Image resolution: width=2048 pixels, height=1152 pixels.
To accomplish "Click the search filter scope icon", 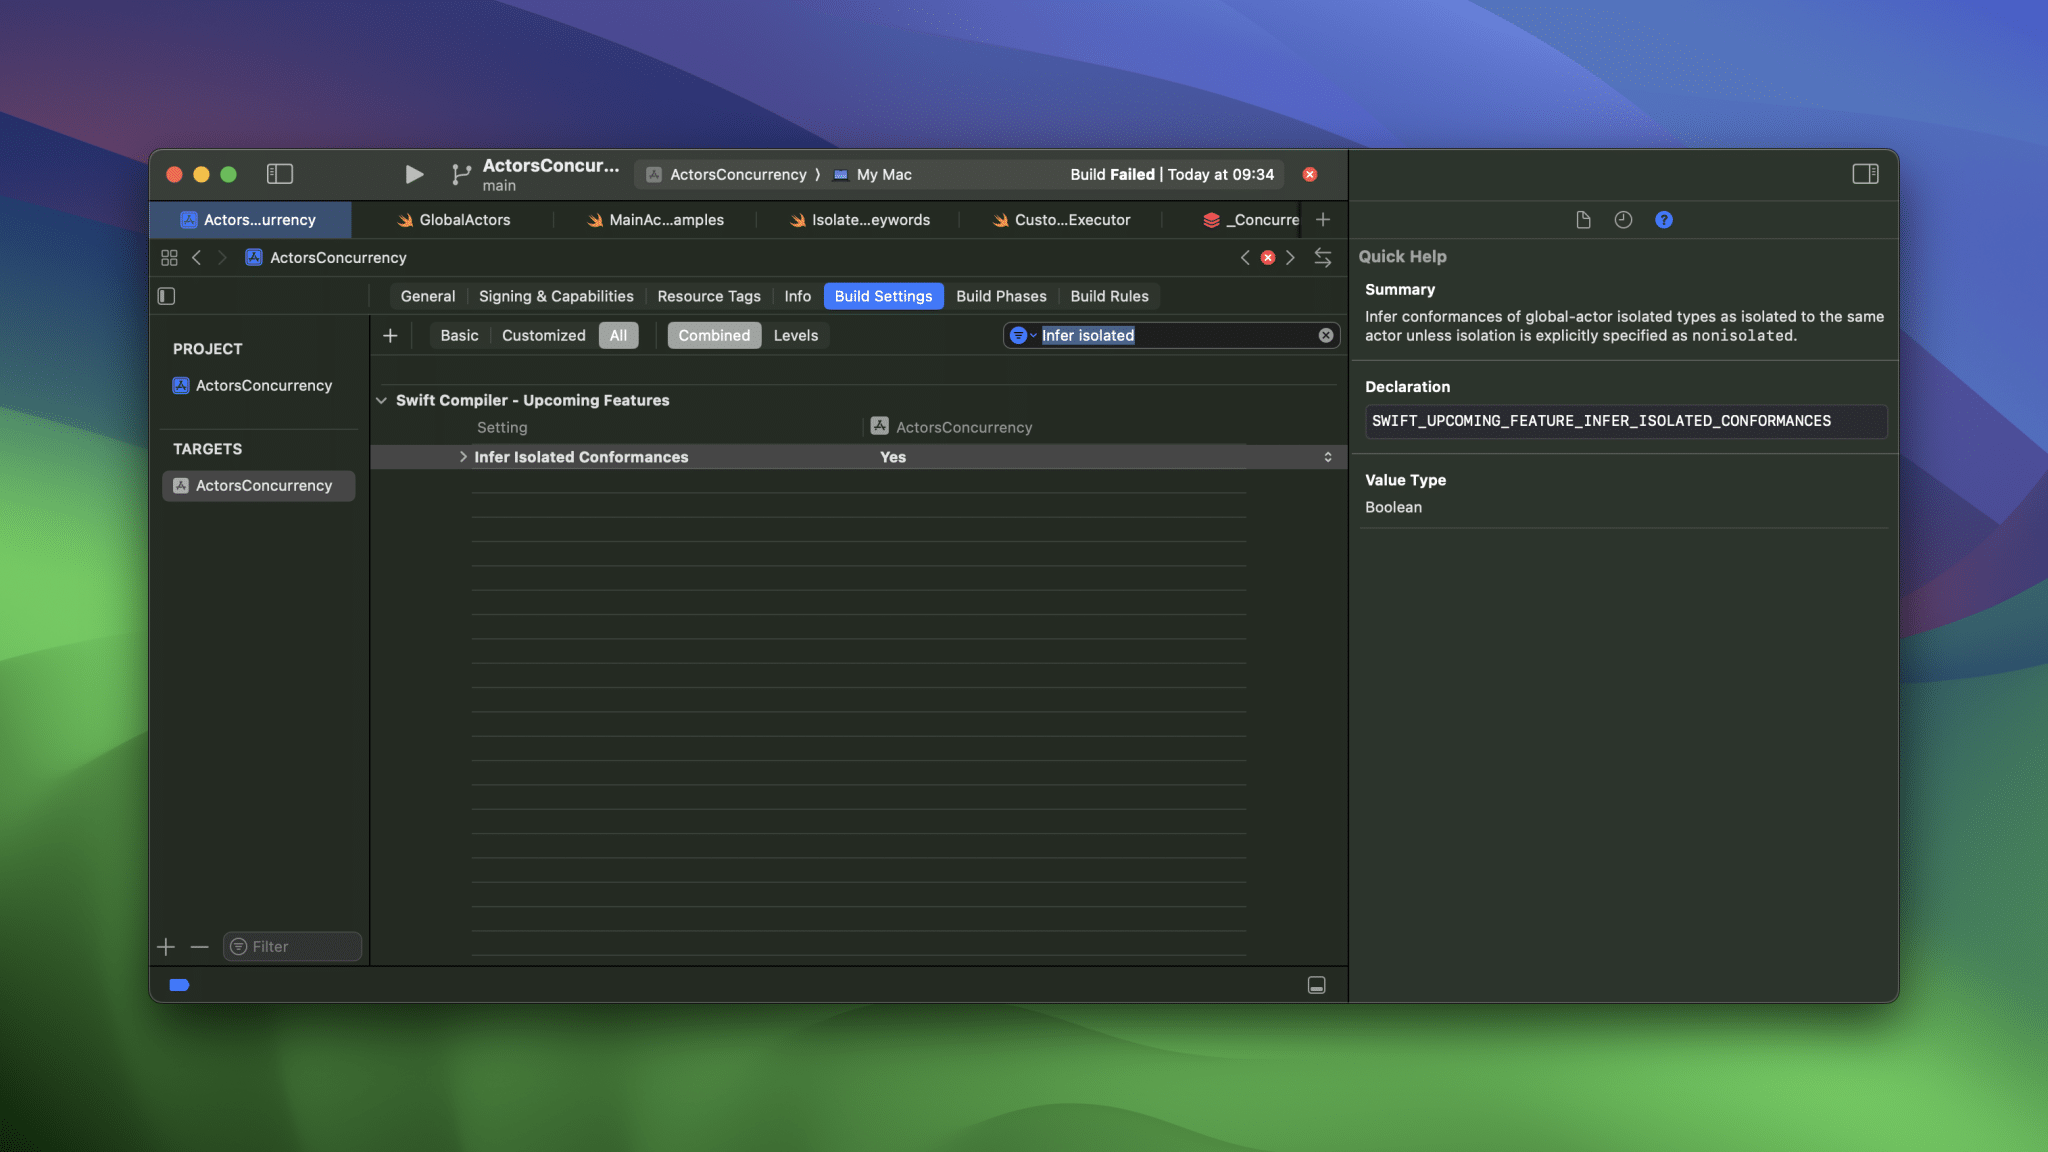I will click(x=1019, y=336).
